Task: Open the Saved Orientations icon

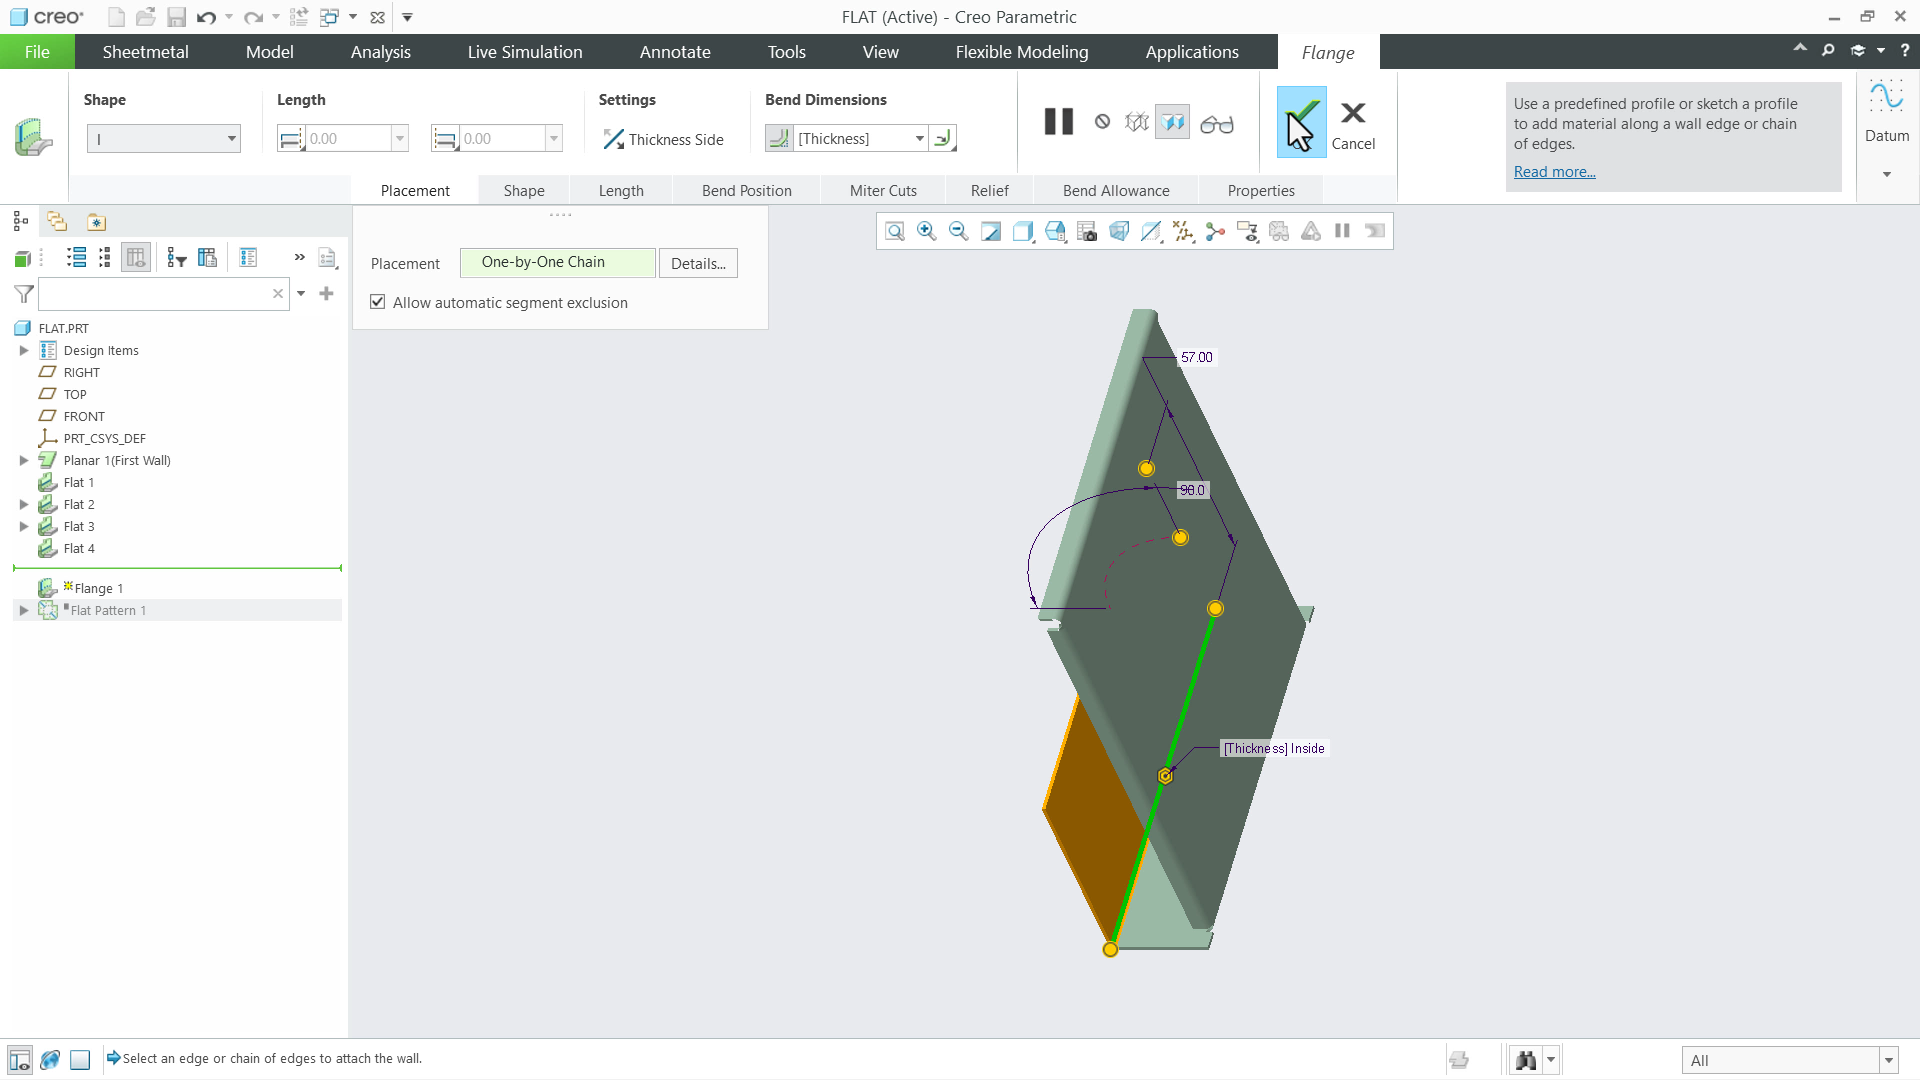Action: (1055, 231)
